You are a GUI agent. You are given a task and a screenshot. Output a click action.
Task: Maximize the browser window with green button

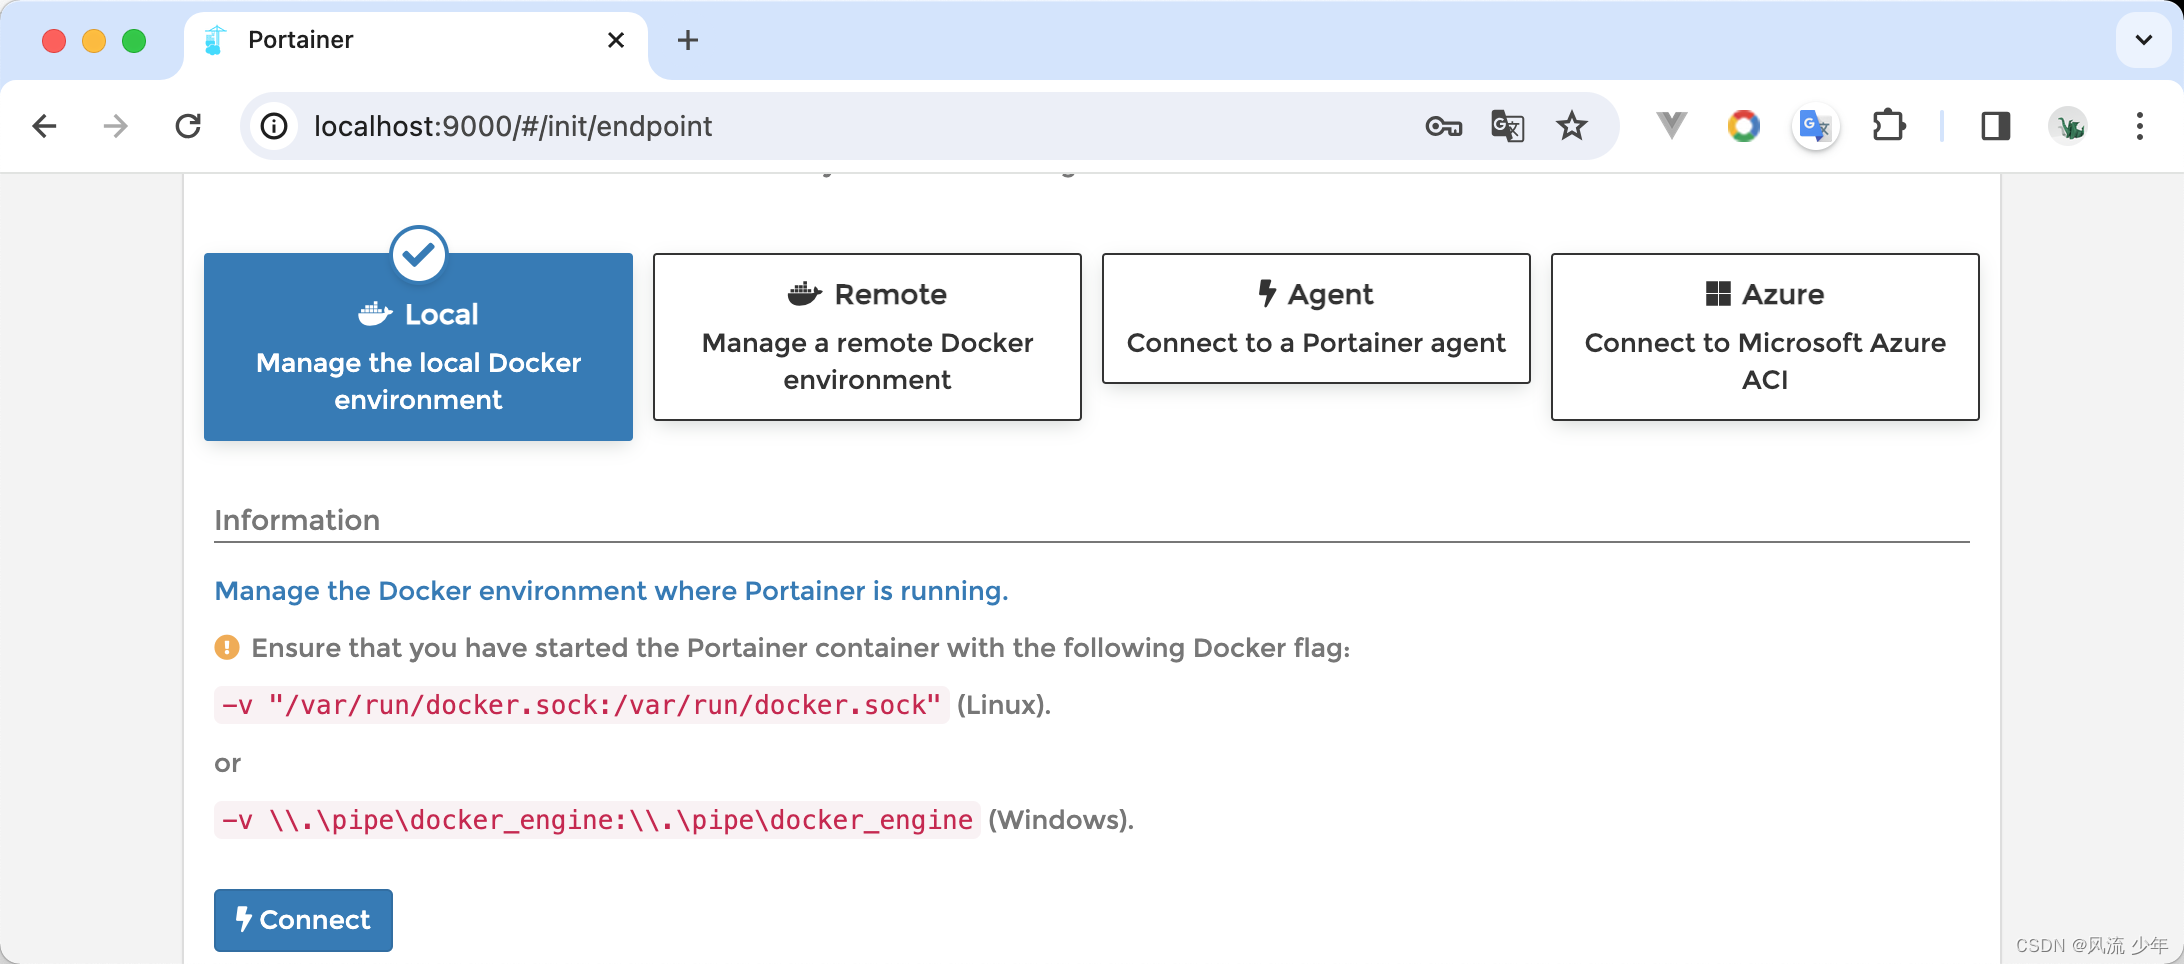(x=134, y=41)
